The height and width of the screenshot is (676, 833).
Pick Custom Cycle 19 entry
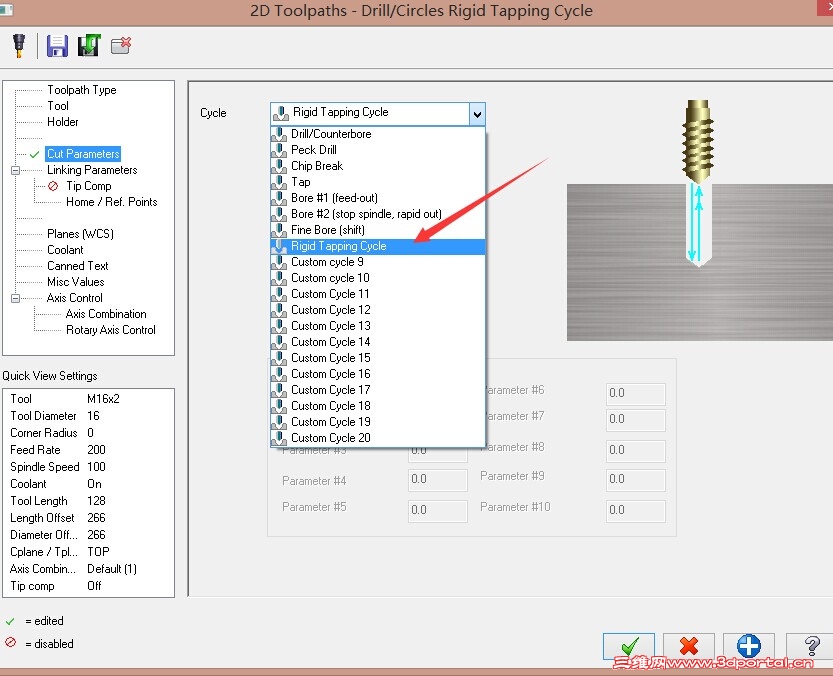coord(378,421)
